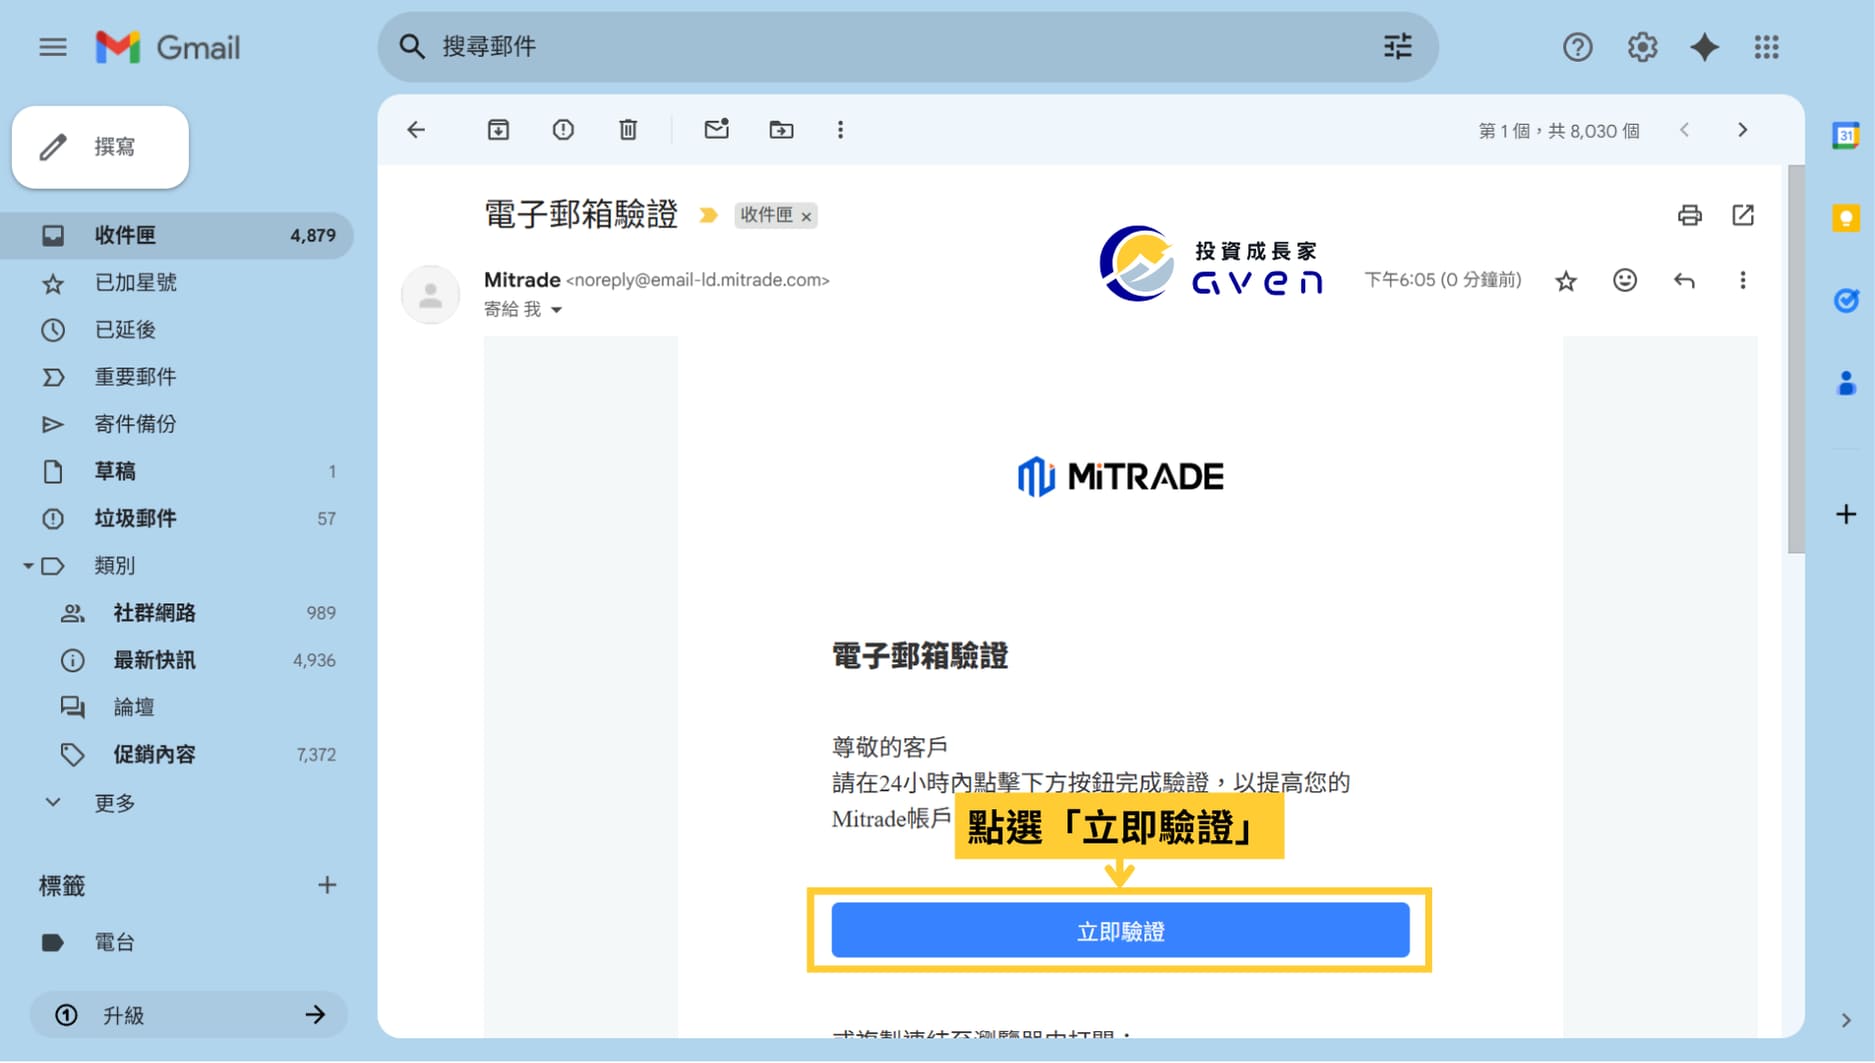The width and height of the screenshot is (1875, 1063).
Task: Report this email as spam
Action: pos(563,130)
